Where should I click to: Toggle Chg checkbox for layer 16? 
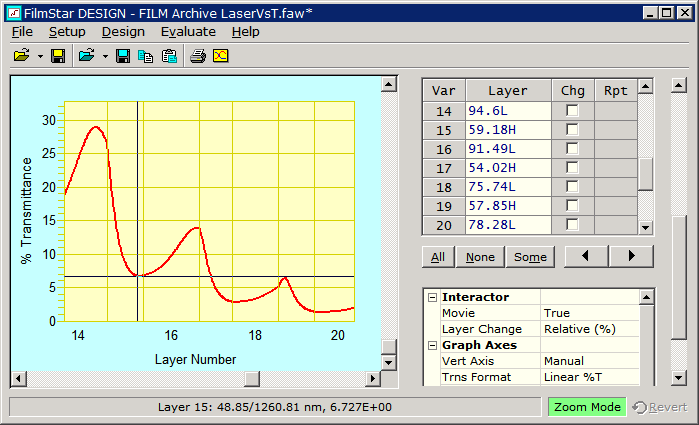click(x=572, y=149)
